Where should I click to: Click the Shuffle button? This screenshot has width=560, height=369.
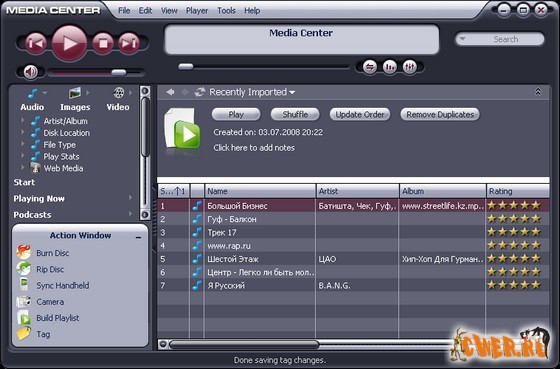[x=295, y=115]
